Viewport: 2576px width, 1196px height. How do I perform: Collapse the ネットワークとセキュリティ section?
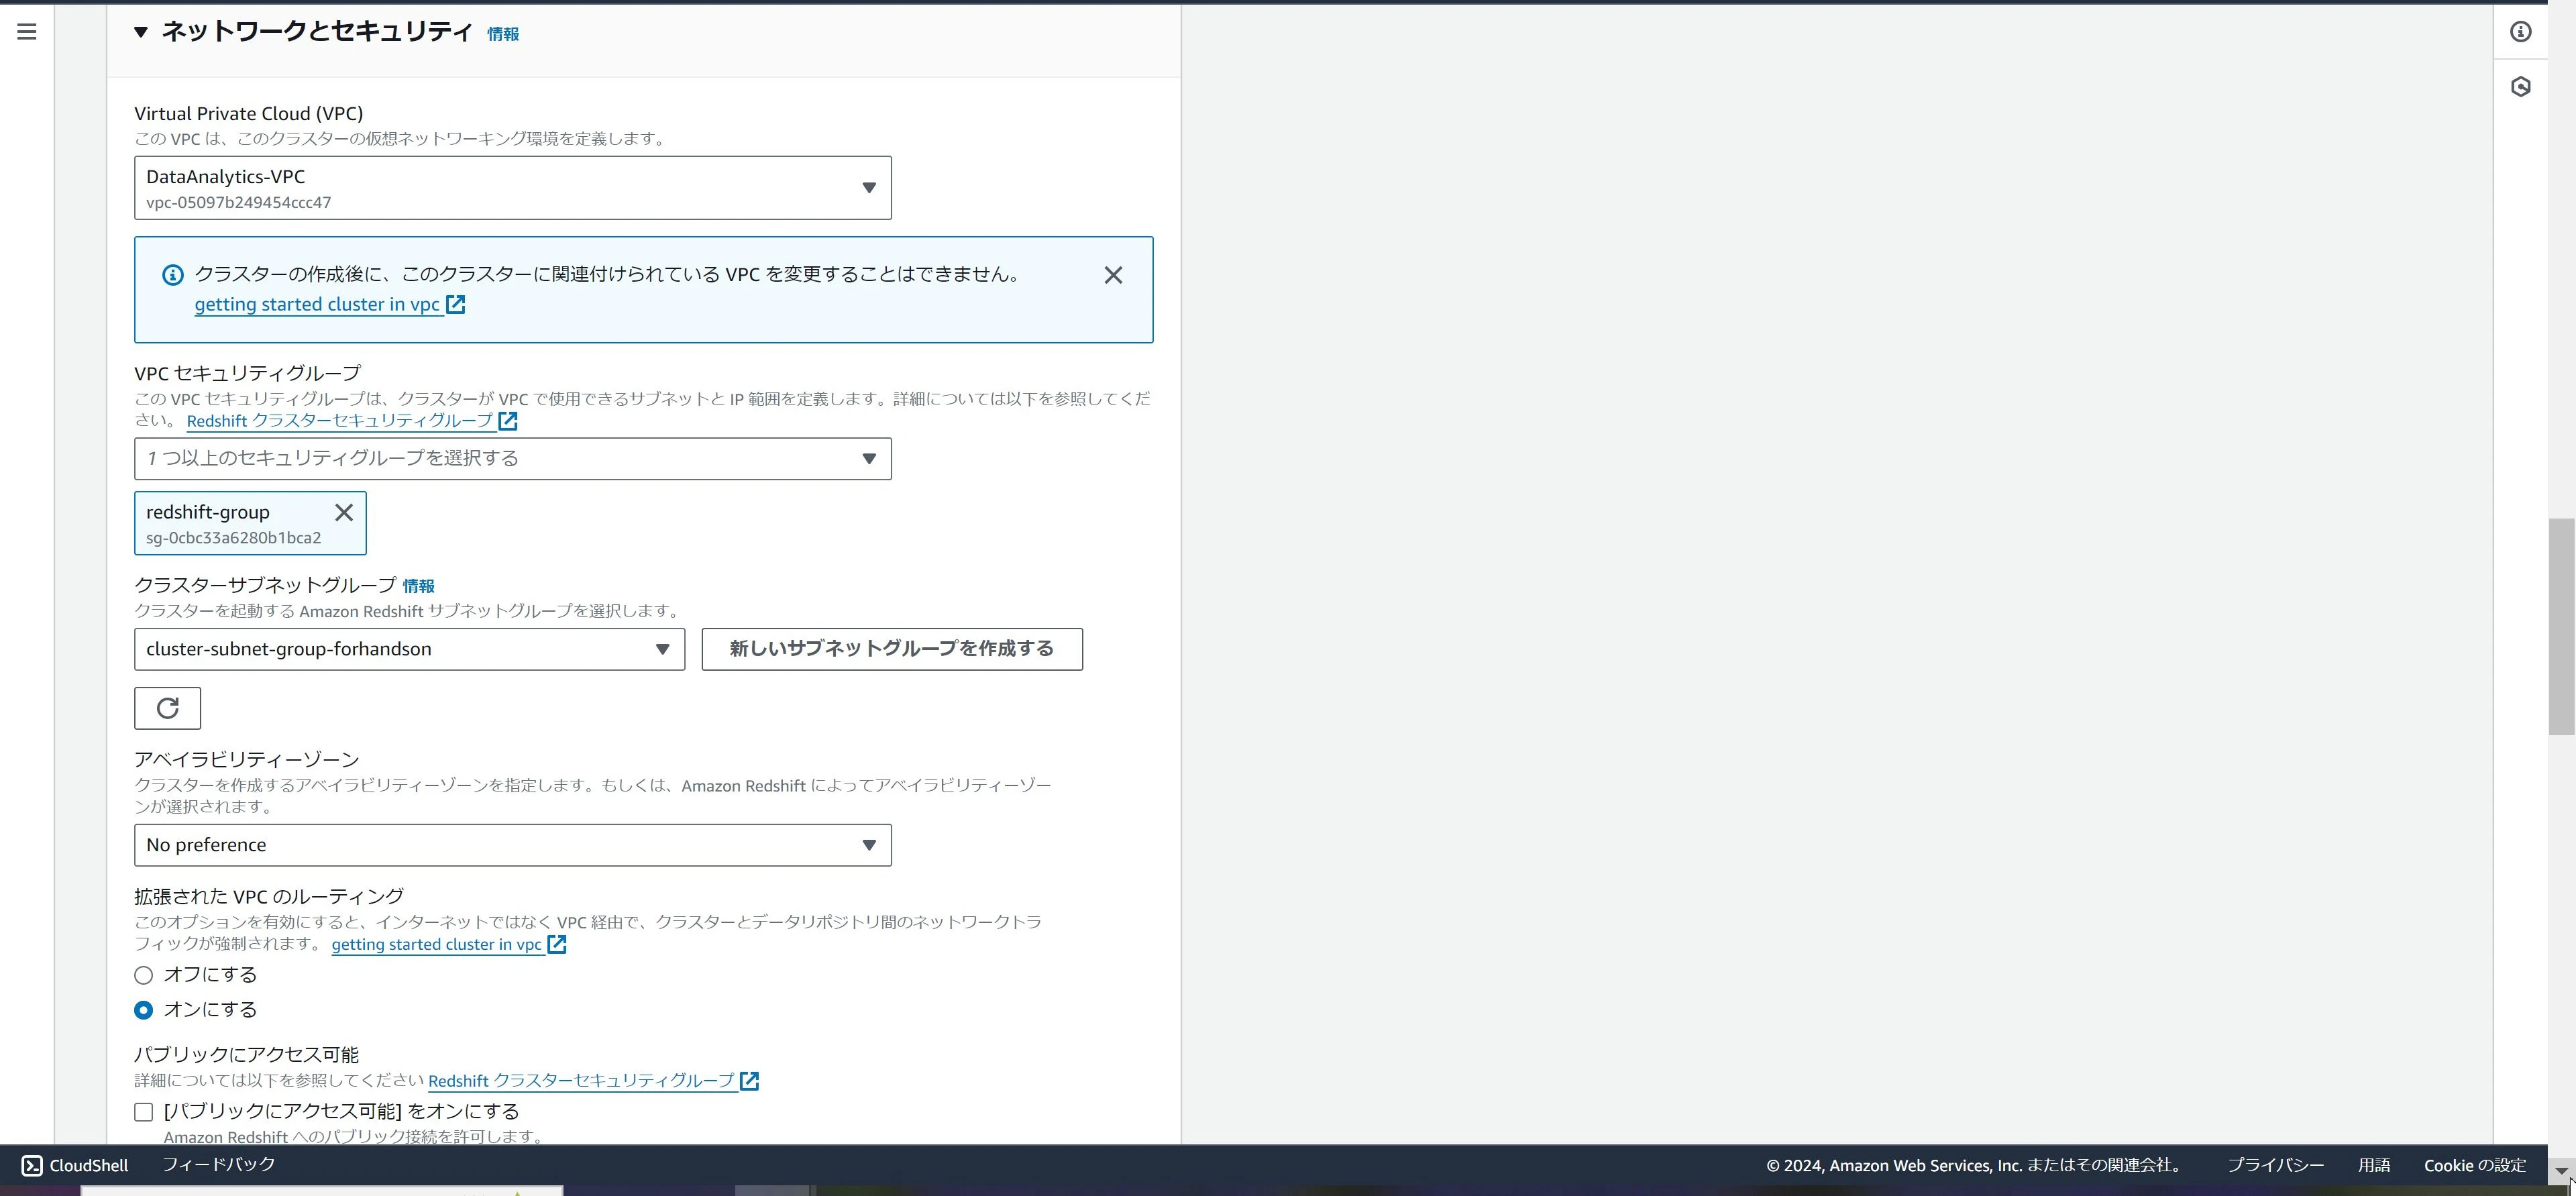(141, 32)
